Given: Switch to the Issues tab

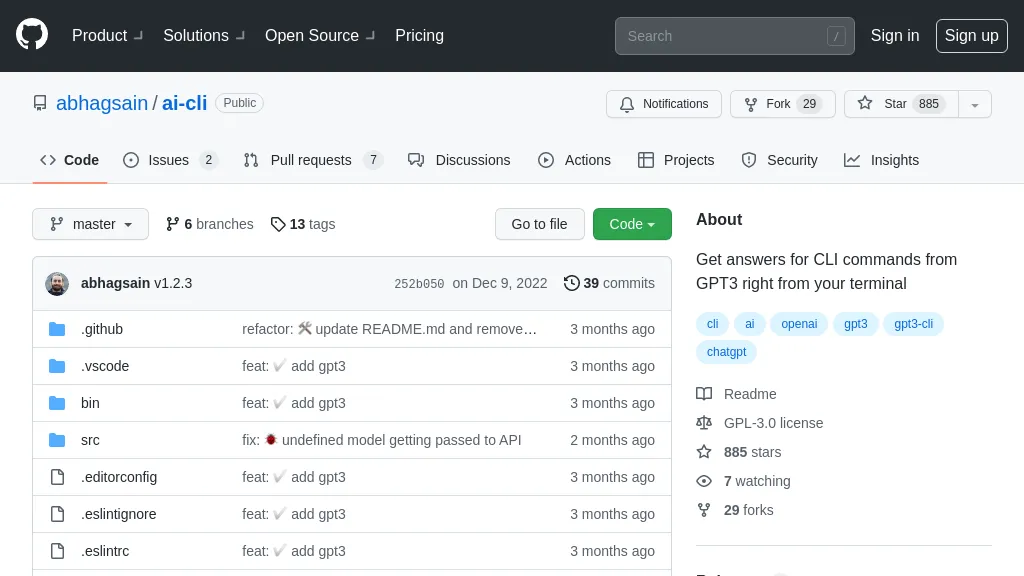Looking at the screenshot, I should 168,160.
